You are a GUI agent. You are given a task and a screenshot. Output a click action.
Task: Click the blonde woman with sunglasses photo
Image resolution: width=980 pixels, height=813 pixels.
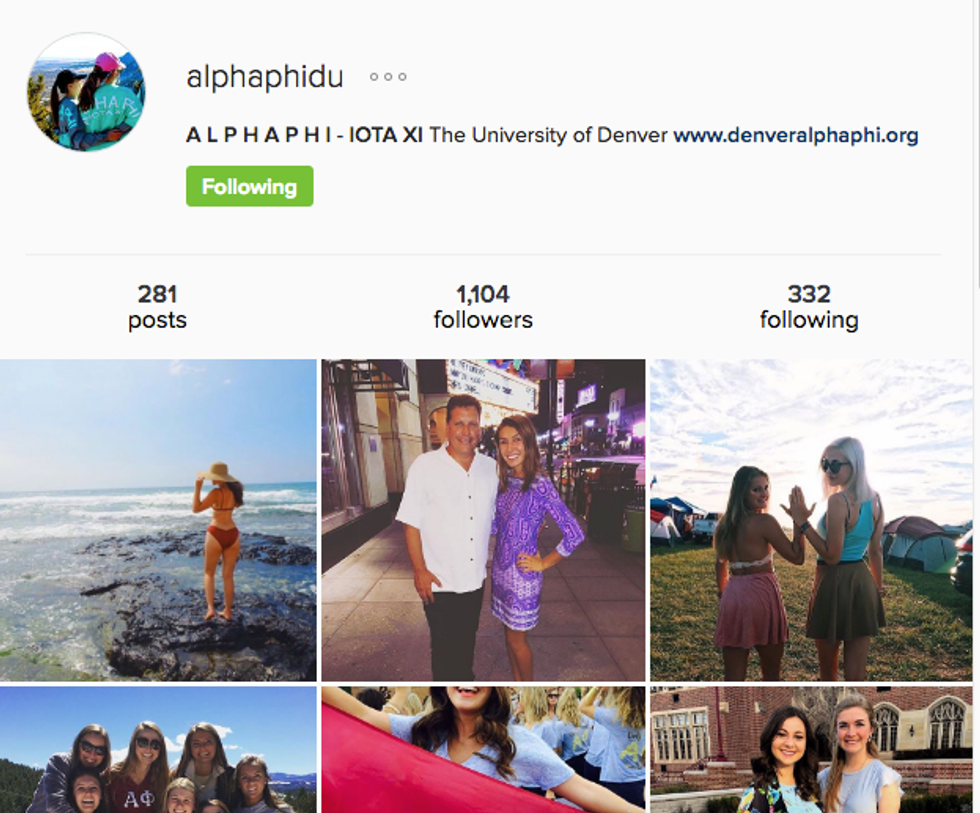click(x=811, y=520)
